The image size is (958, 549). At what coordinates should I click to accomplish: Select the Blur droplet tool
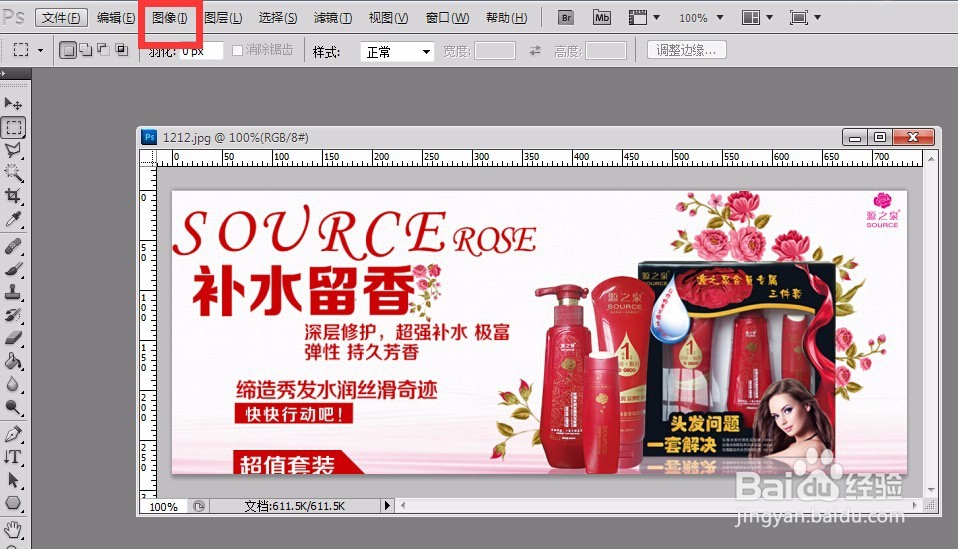[x=13, y=384]
